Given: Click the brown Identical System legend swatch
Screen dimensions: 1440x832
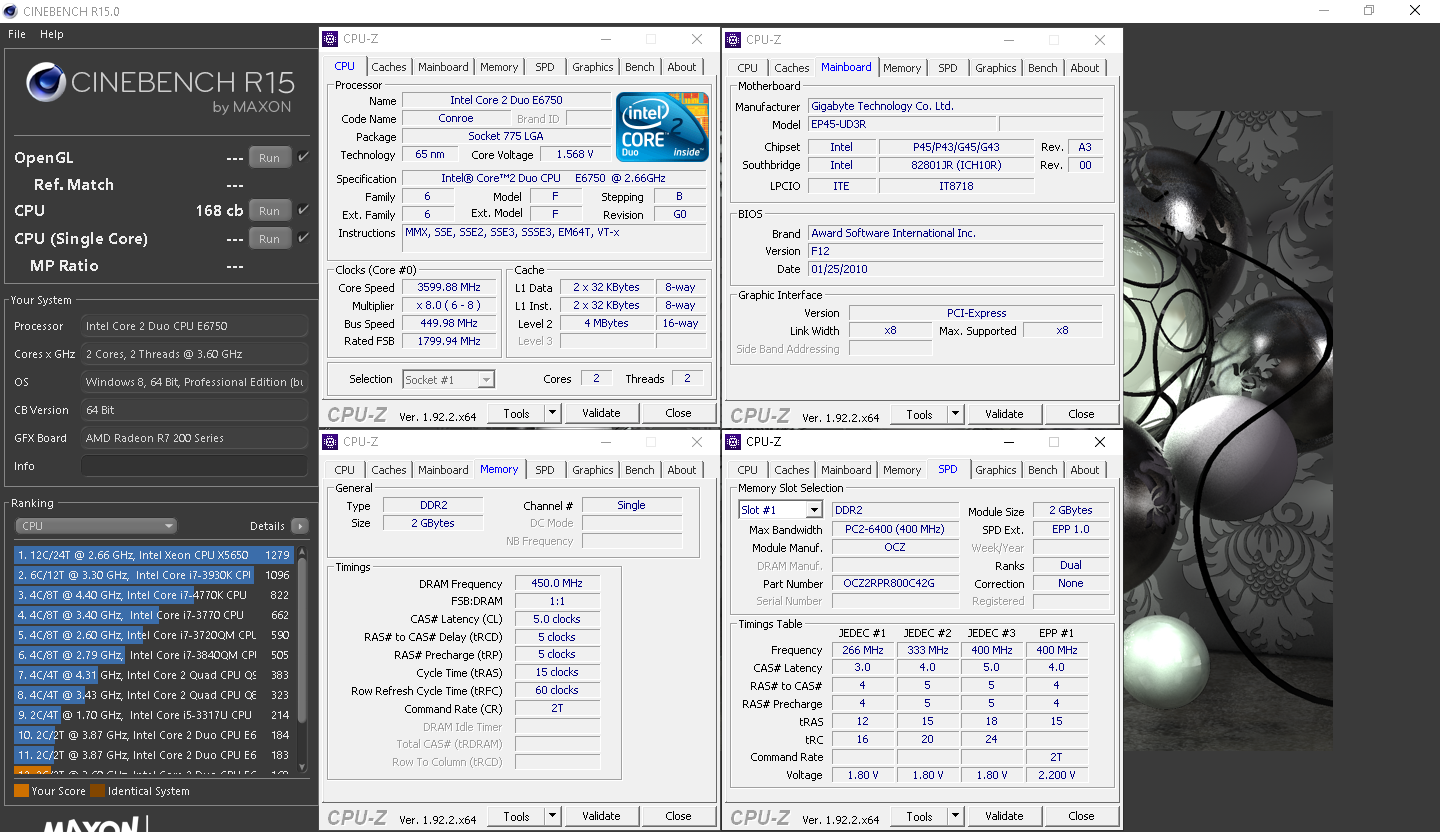Looking at the screenshot, I should (97, 791).
